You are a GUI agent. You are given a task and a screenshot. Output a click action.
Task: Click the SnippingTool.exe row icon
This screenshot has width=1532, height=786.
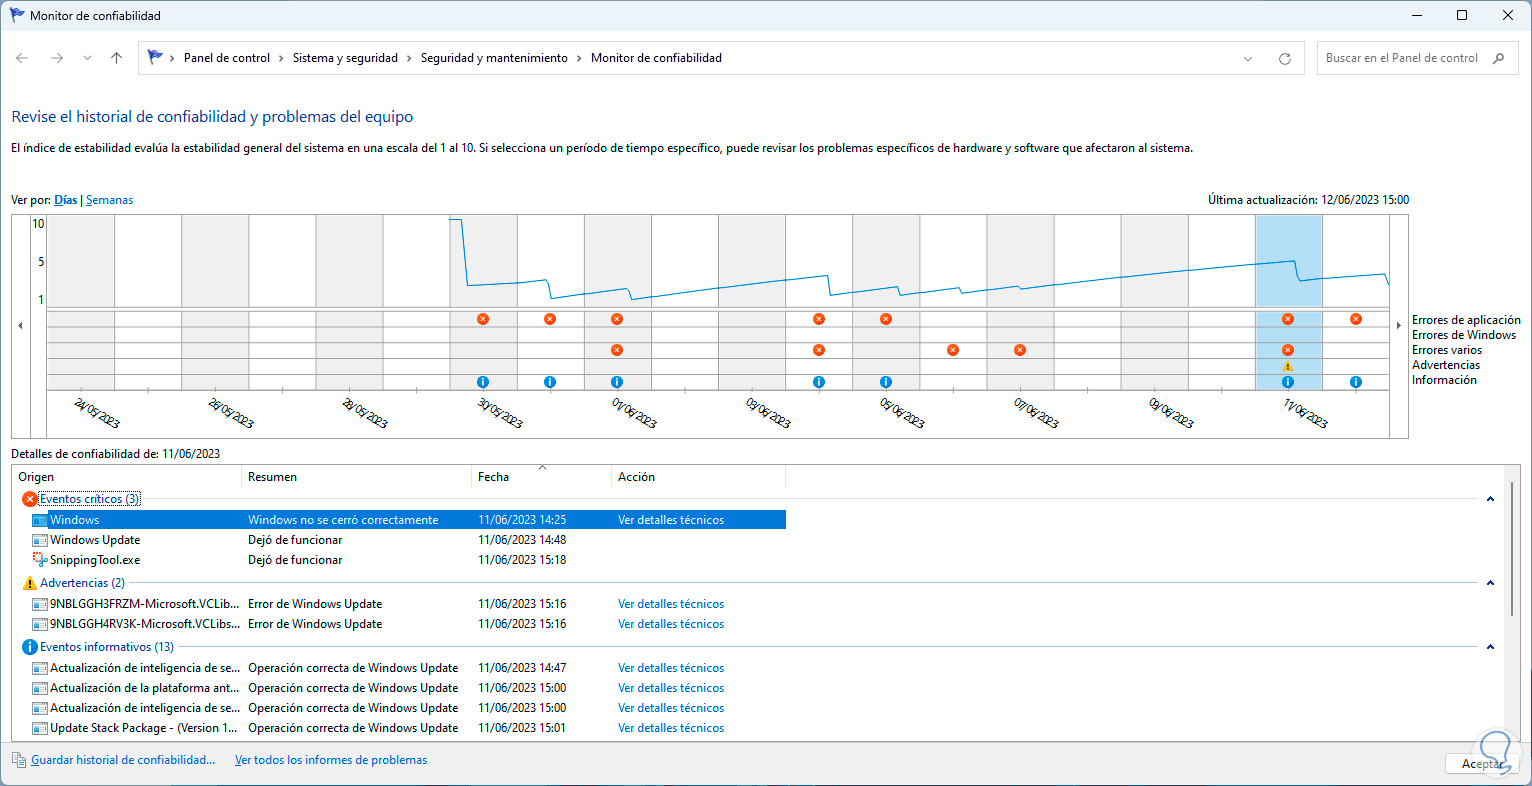click(40, 560)
